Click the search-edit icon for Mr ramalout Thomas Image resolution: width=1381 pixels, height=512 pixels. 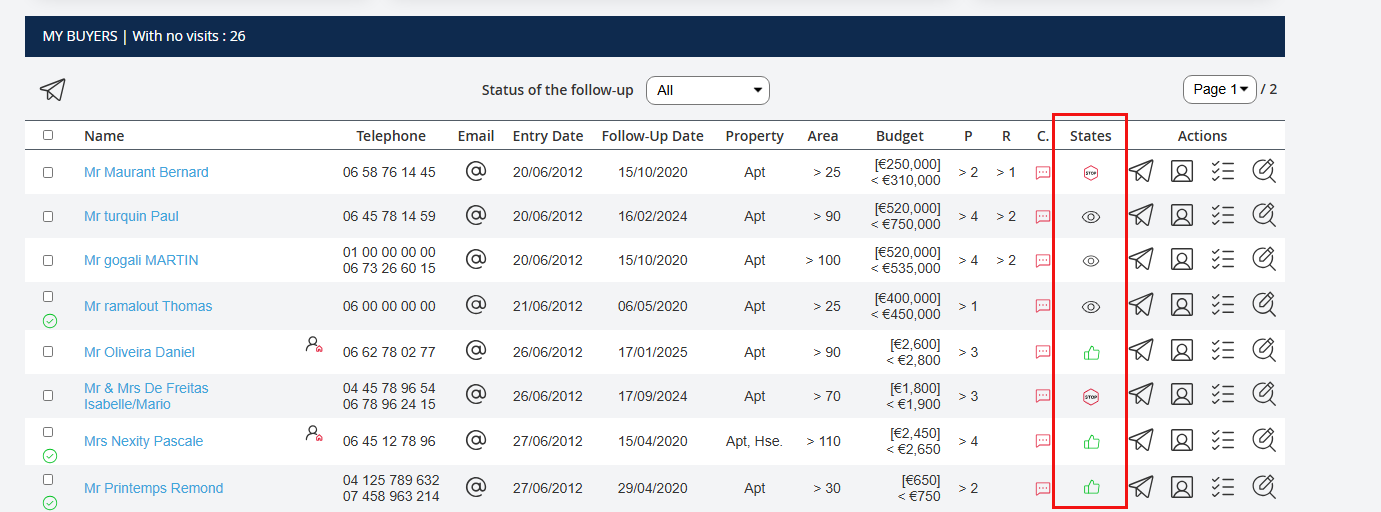[x=1264, y=304]
